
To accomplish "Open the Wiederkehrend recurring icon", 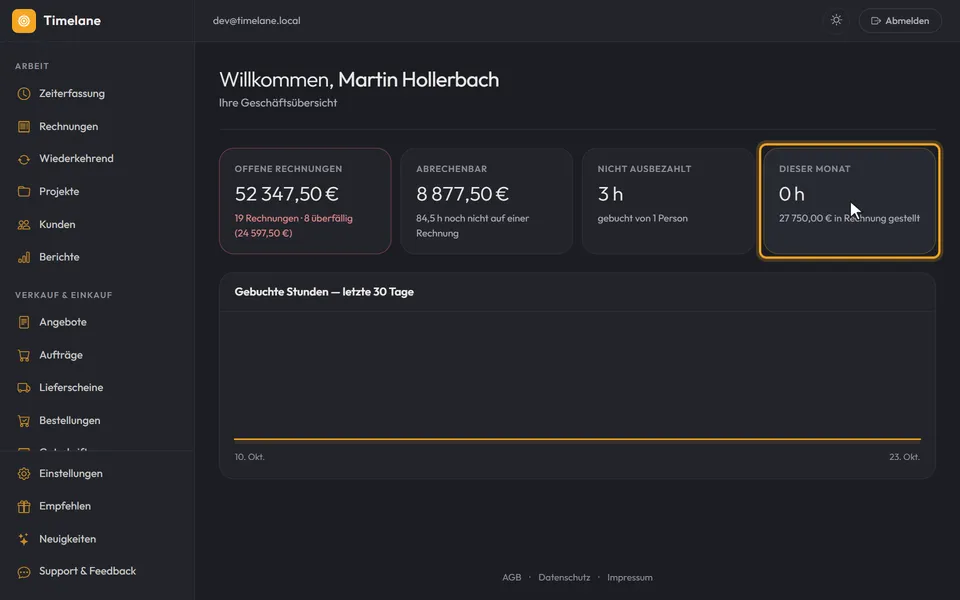I will 24,159.
